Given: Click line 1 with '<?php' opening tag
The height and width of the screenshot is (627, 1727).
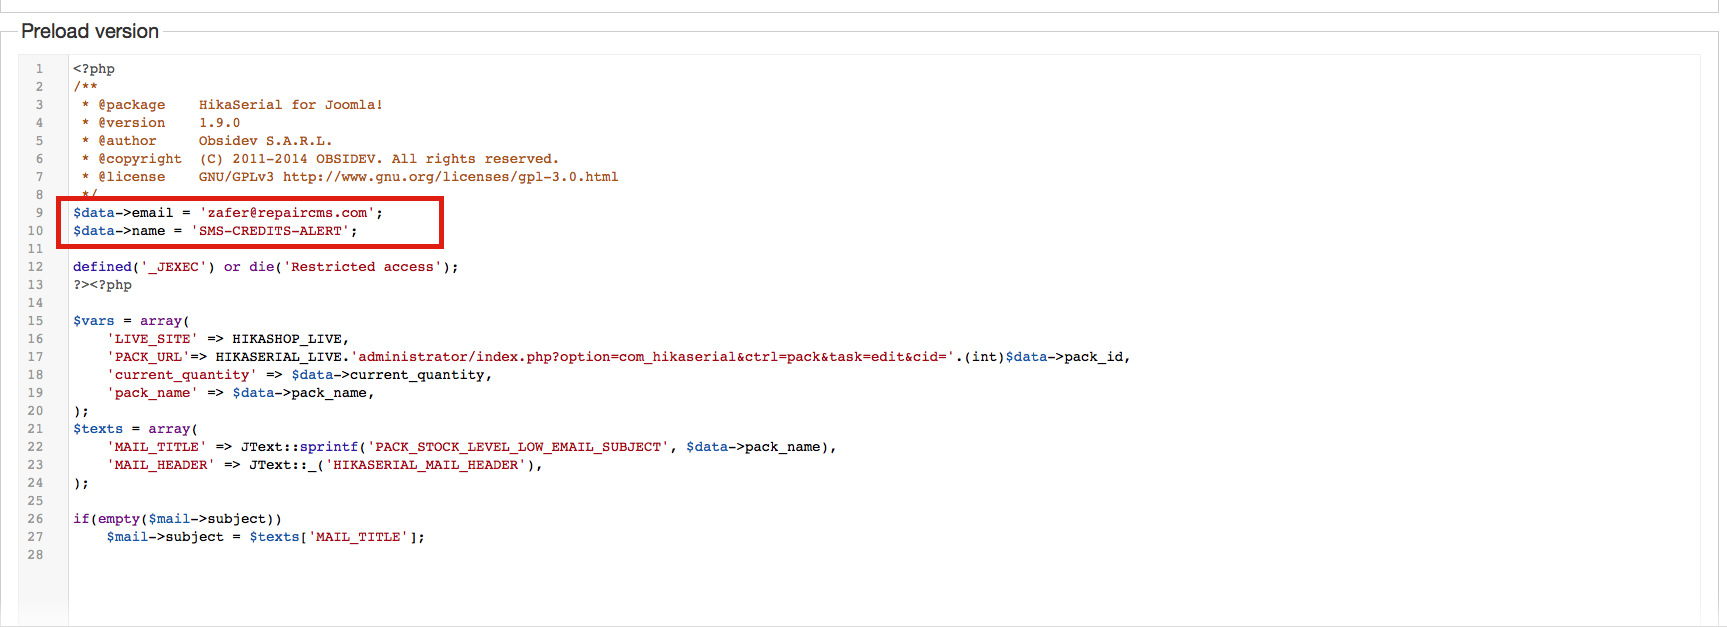Looking at the screenshot, I should pos(94,69).
